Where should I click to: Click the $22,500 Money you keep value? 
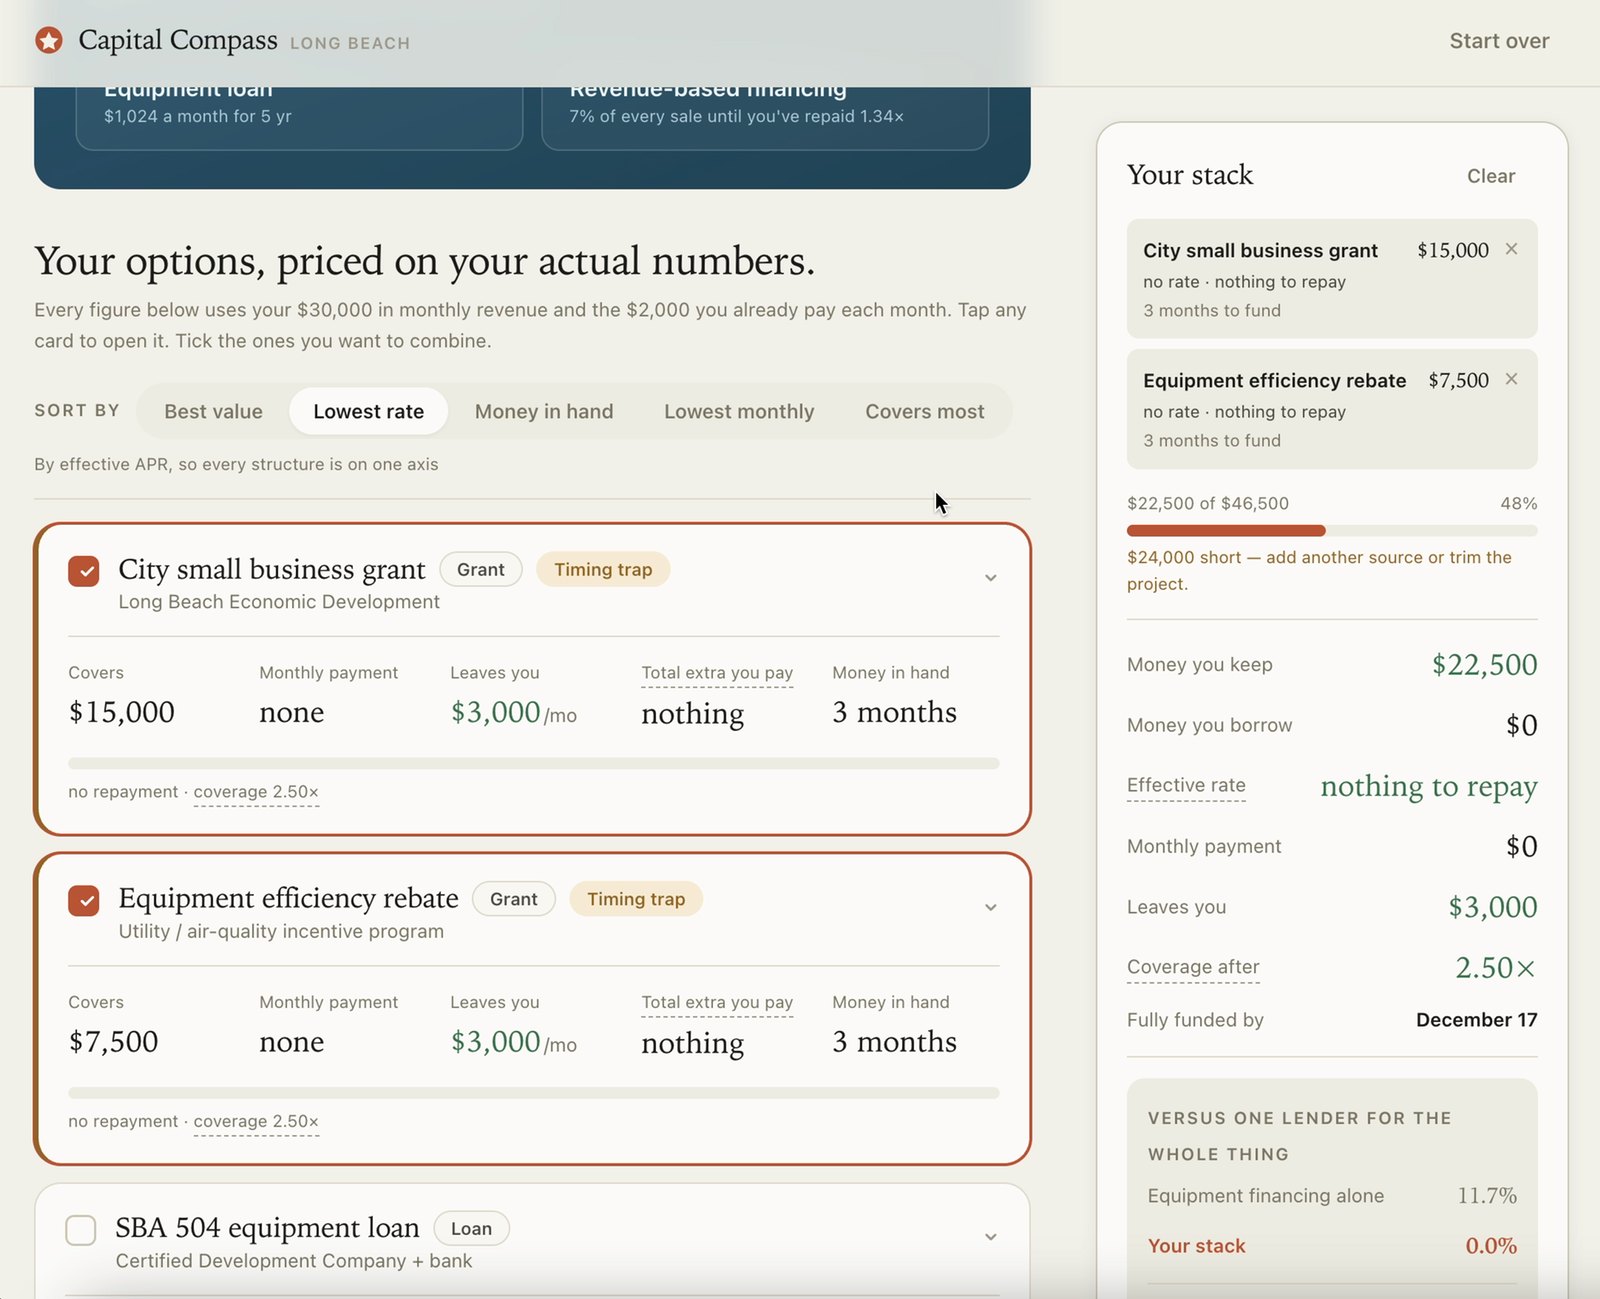point(1484,665)
